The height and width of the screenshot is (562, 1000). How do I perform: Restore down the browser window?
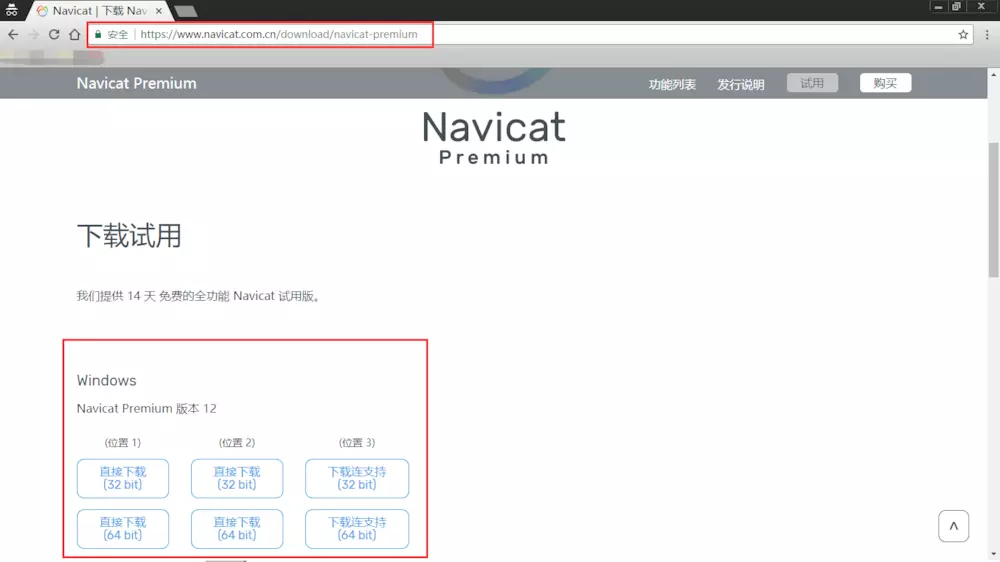click(x=956, y=6)
